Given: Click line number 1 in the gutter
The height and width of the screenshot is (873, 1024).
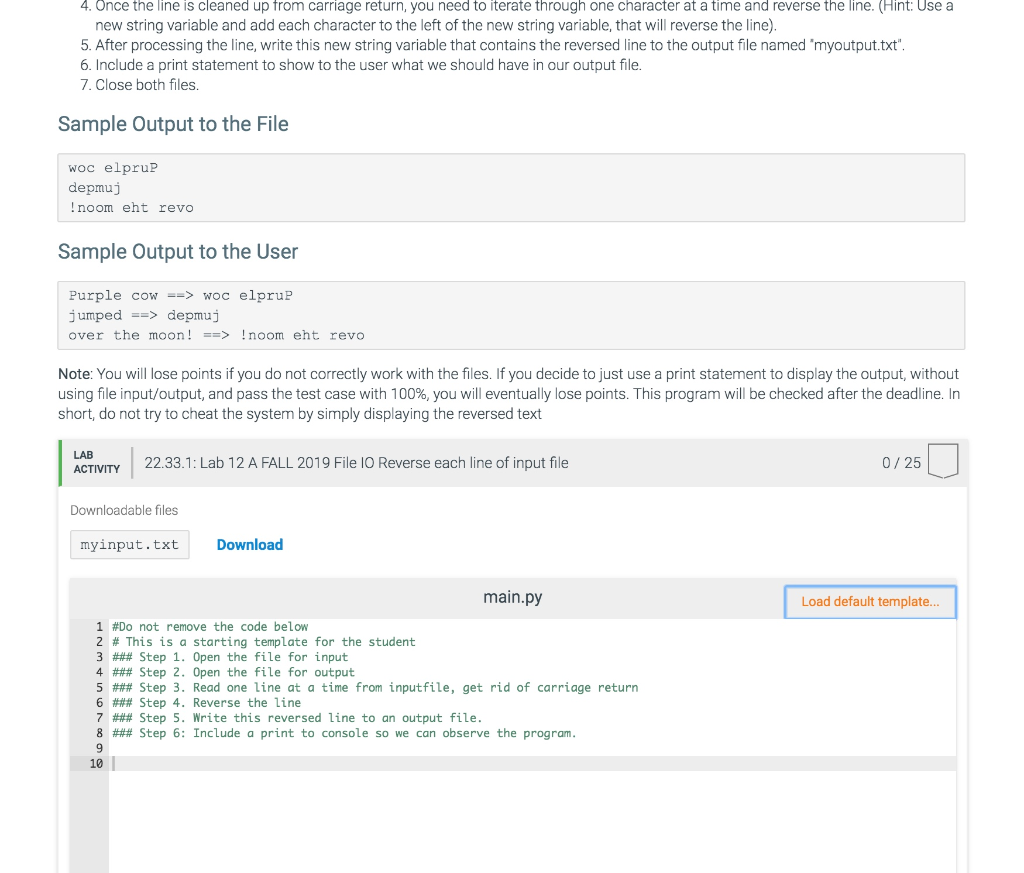Looking at the screenshot, I should click(x=98, y=627).
